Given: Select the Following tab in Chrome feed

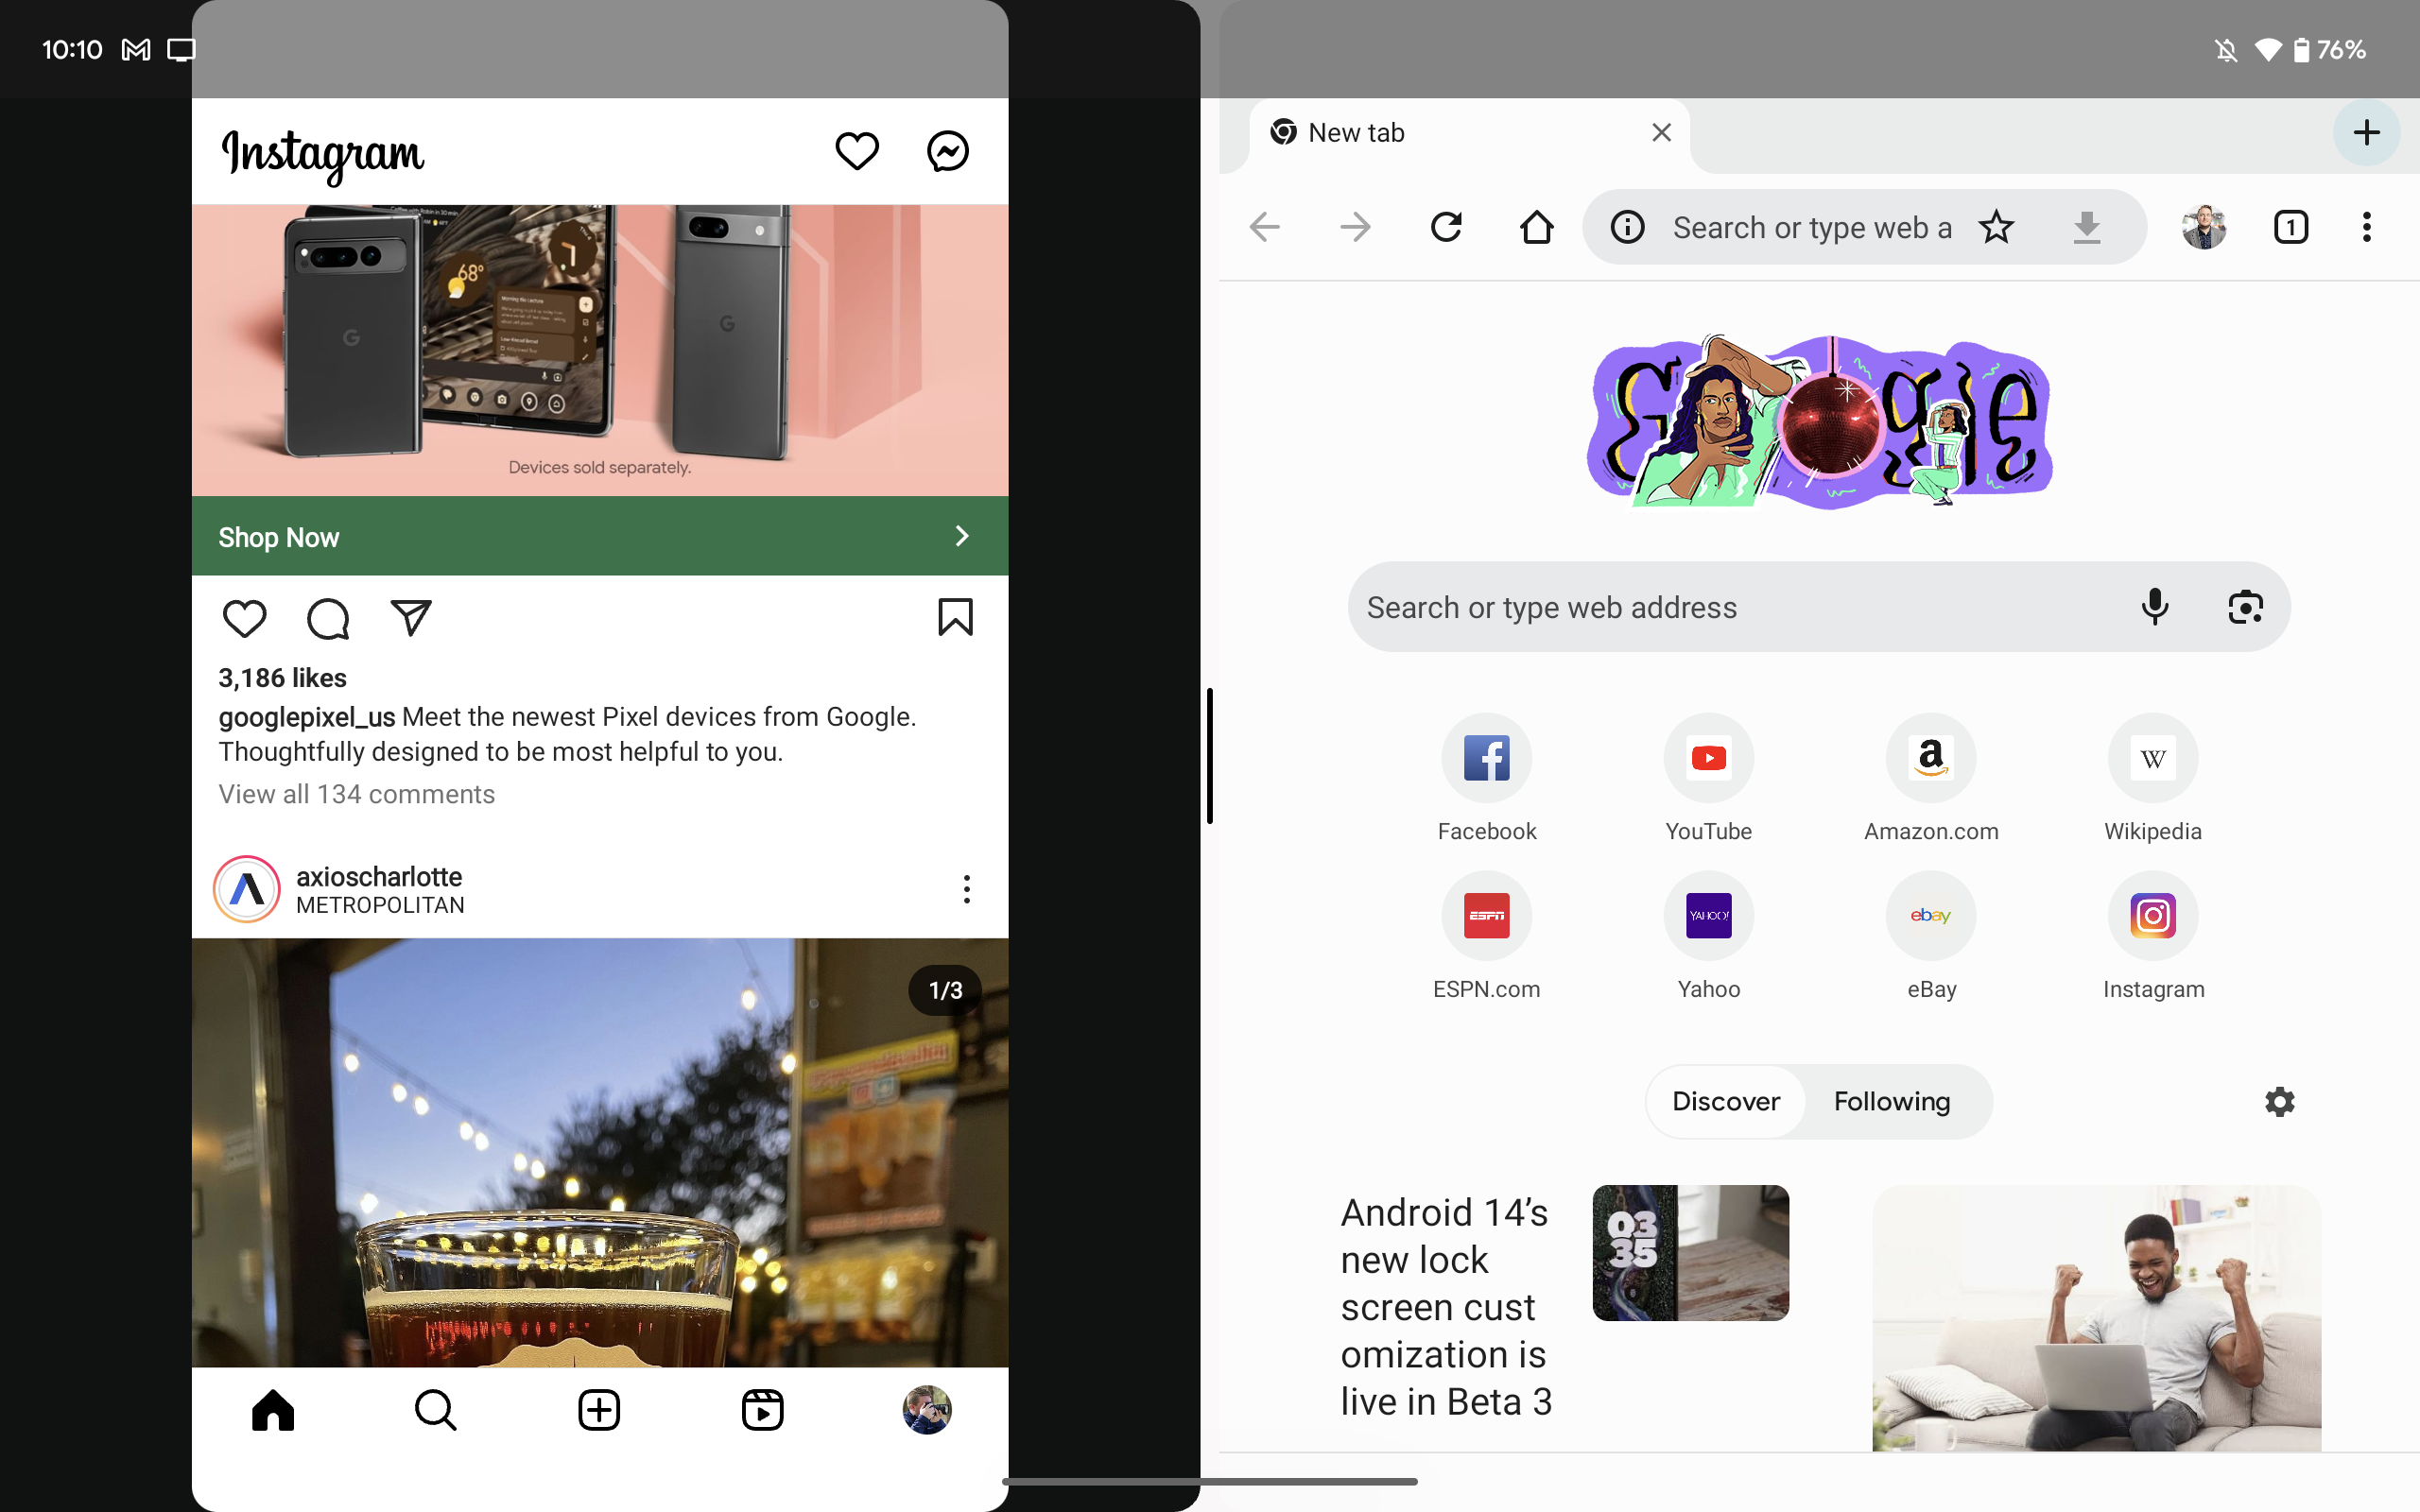Looking at the screenshot, I should click(x=1893, y=1099).
